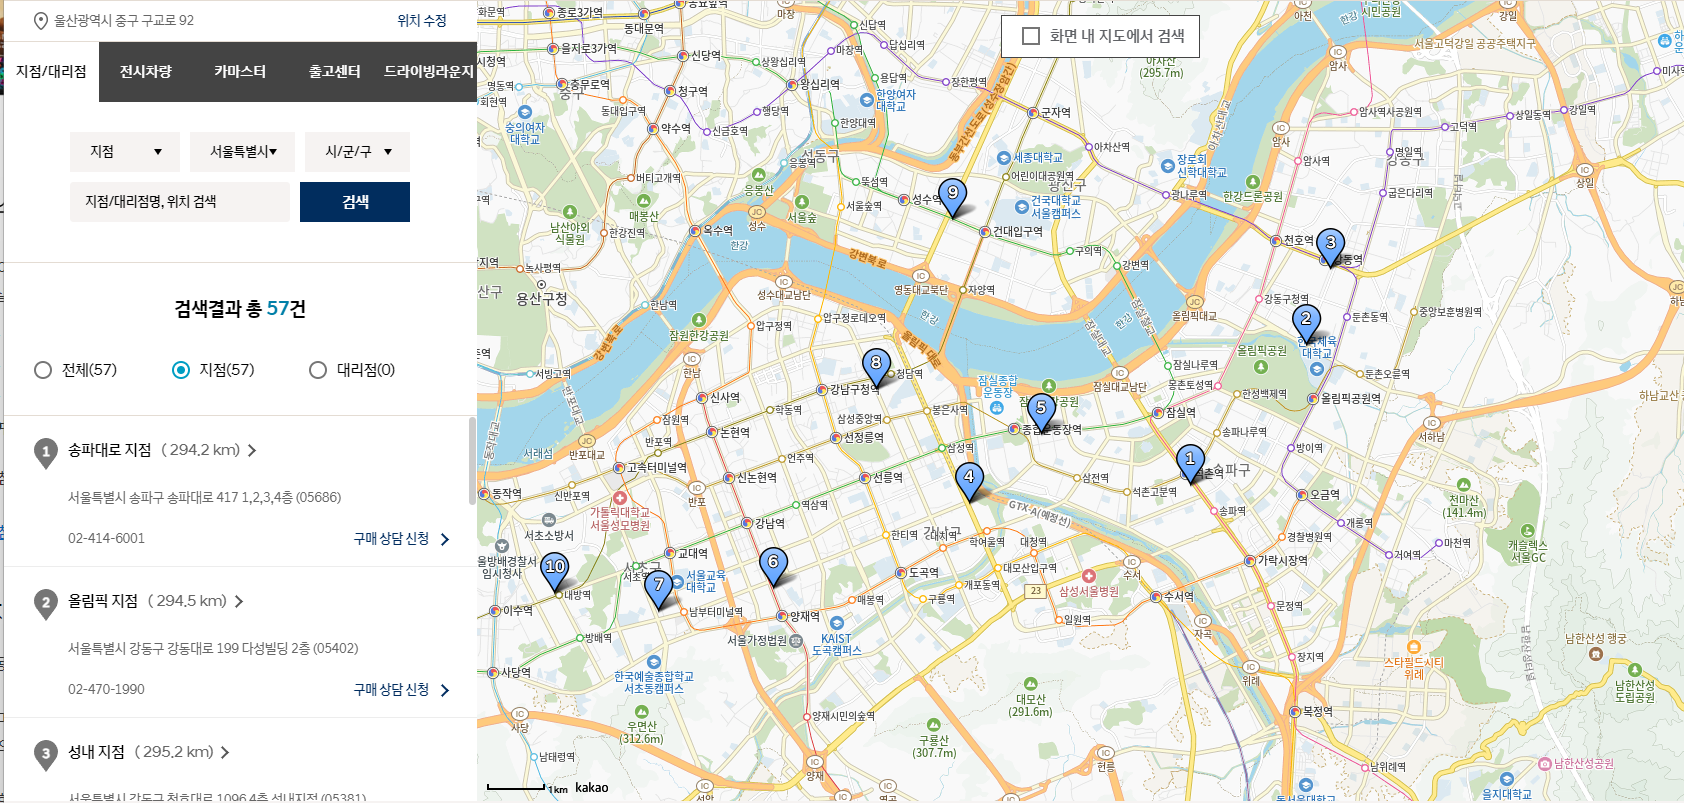Expand 성내 지점 details chevron
Viewport: 1684px width, 803px height.
coord(225,752)
